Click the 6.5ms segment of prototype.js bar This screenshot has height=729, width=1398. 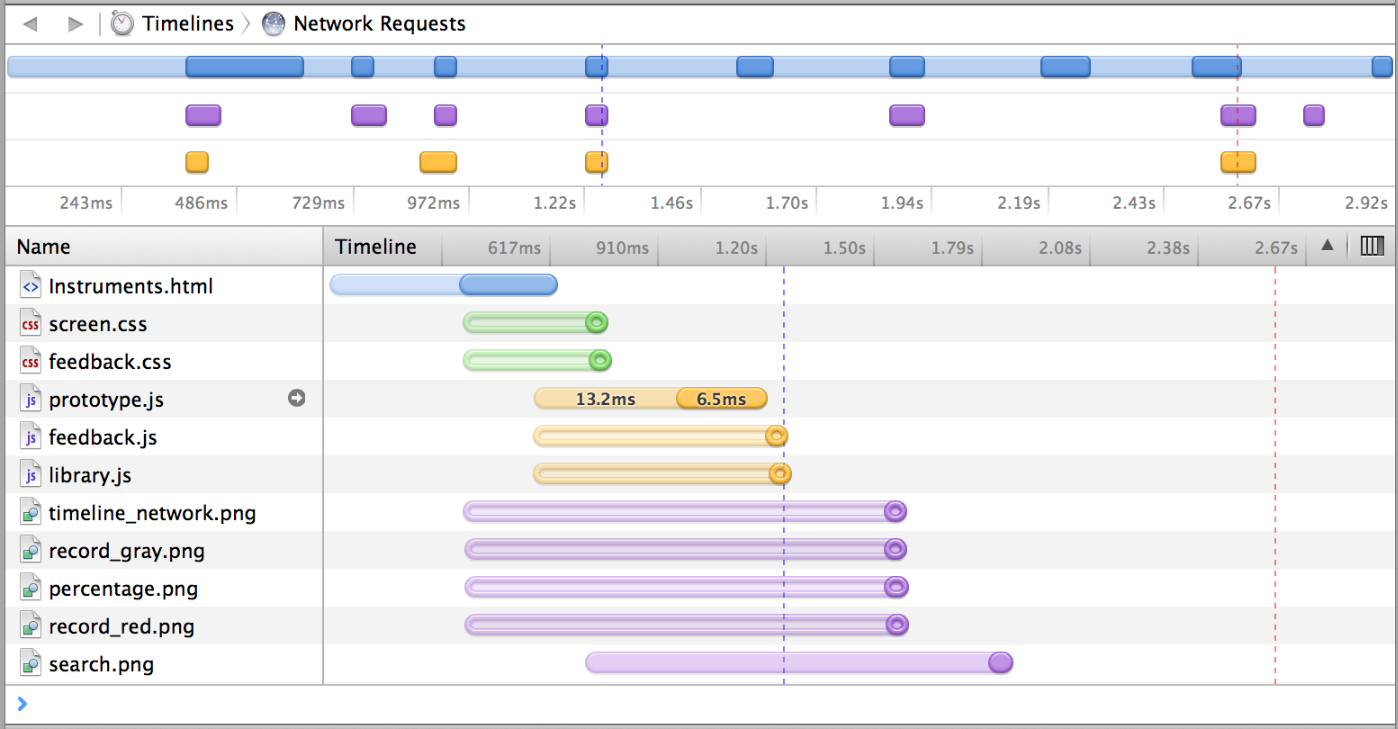[x=721, y=399]
